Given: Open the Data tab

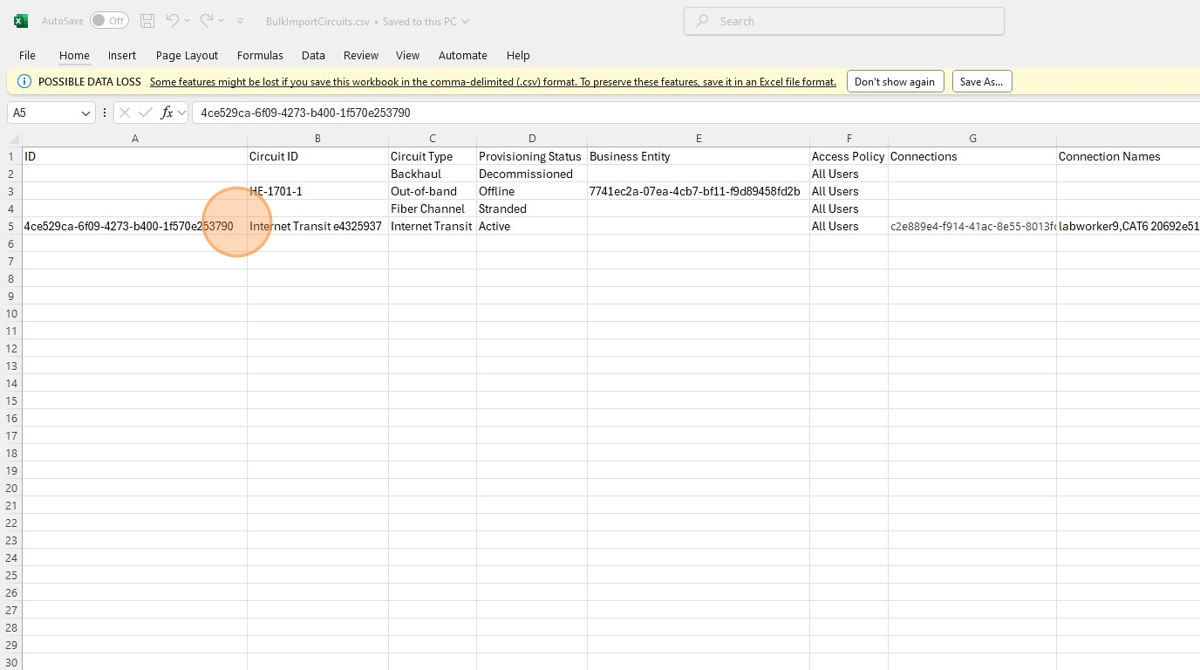Looking at the screenshot, I should pos(313,55).
